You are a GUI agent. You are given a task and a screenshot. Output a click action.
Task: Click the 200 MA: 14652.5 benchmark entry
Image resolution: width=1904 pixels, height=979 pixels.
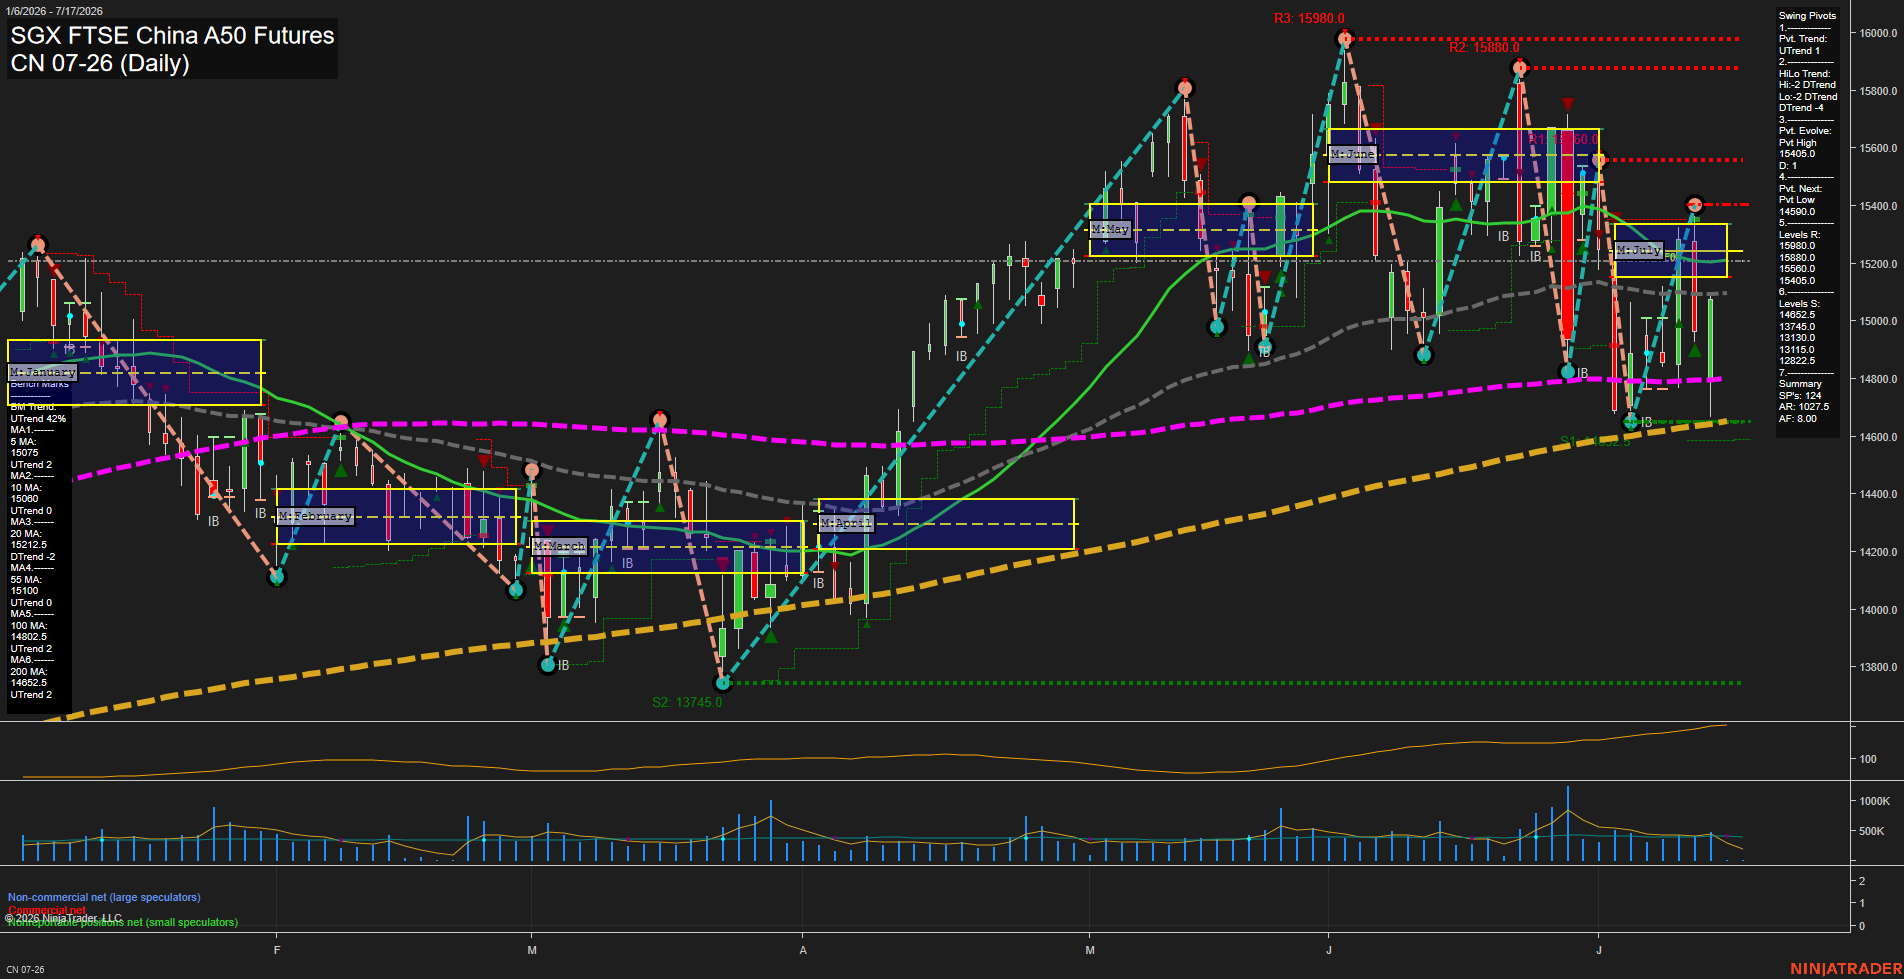(29, 678)
